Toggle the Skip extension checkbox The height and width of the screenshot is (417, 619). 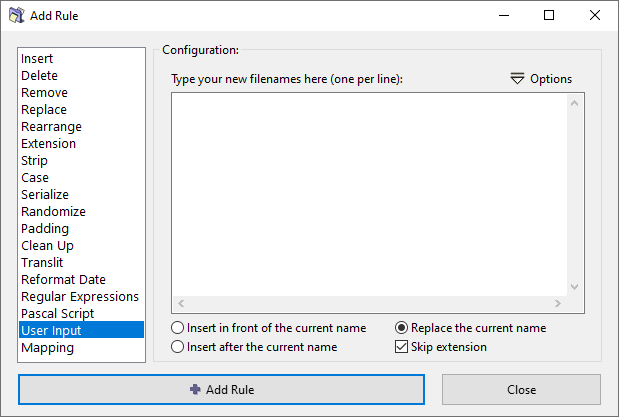(441, 347)
